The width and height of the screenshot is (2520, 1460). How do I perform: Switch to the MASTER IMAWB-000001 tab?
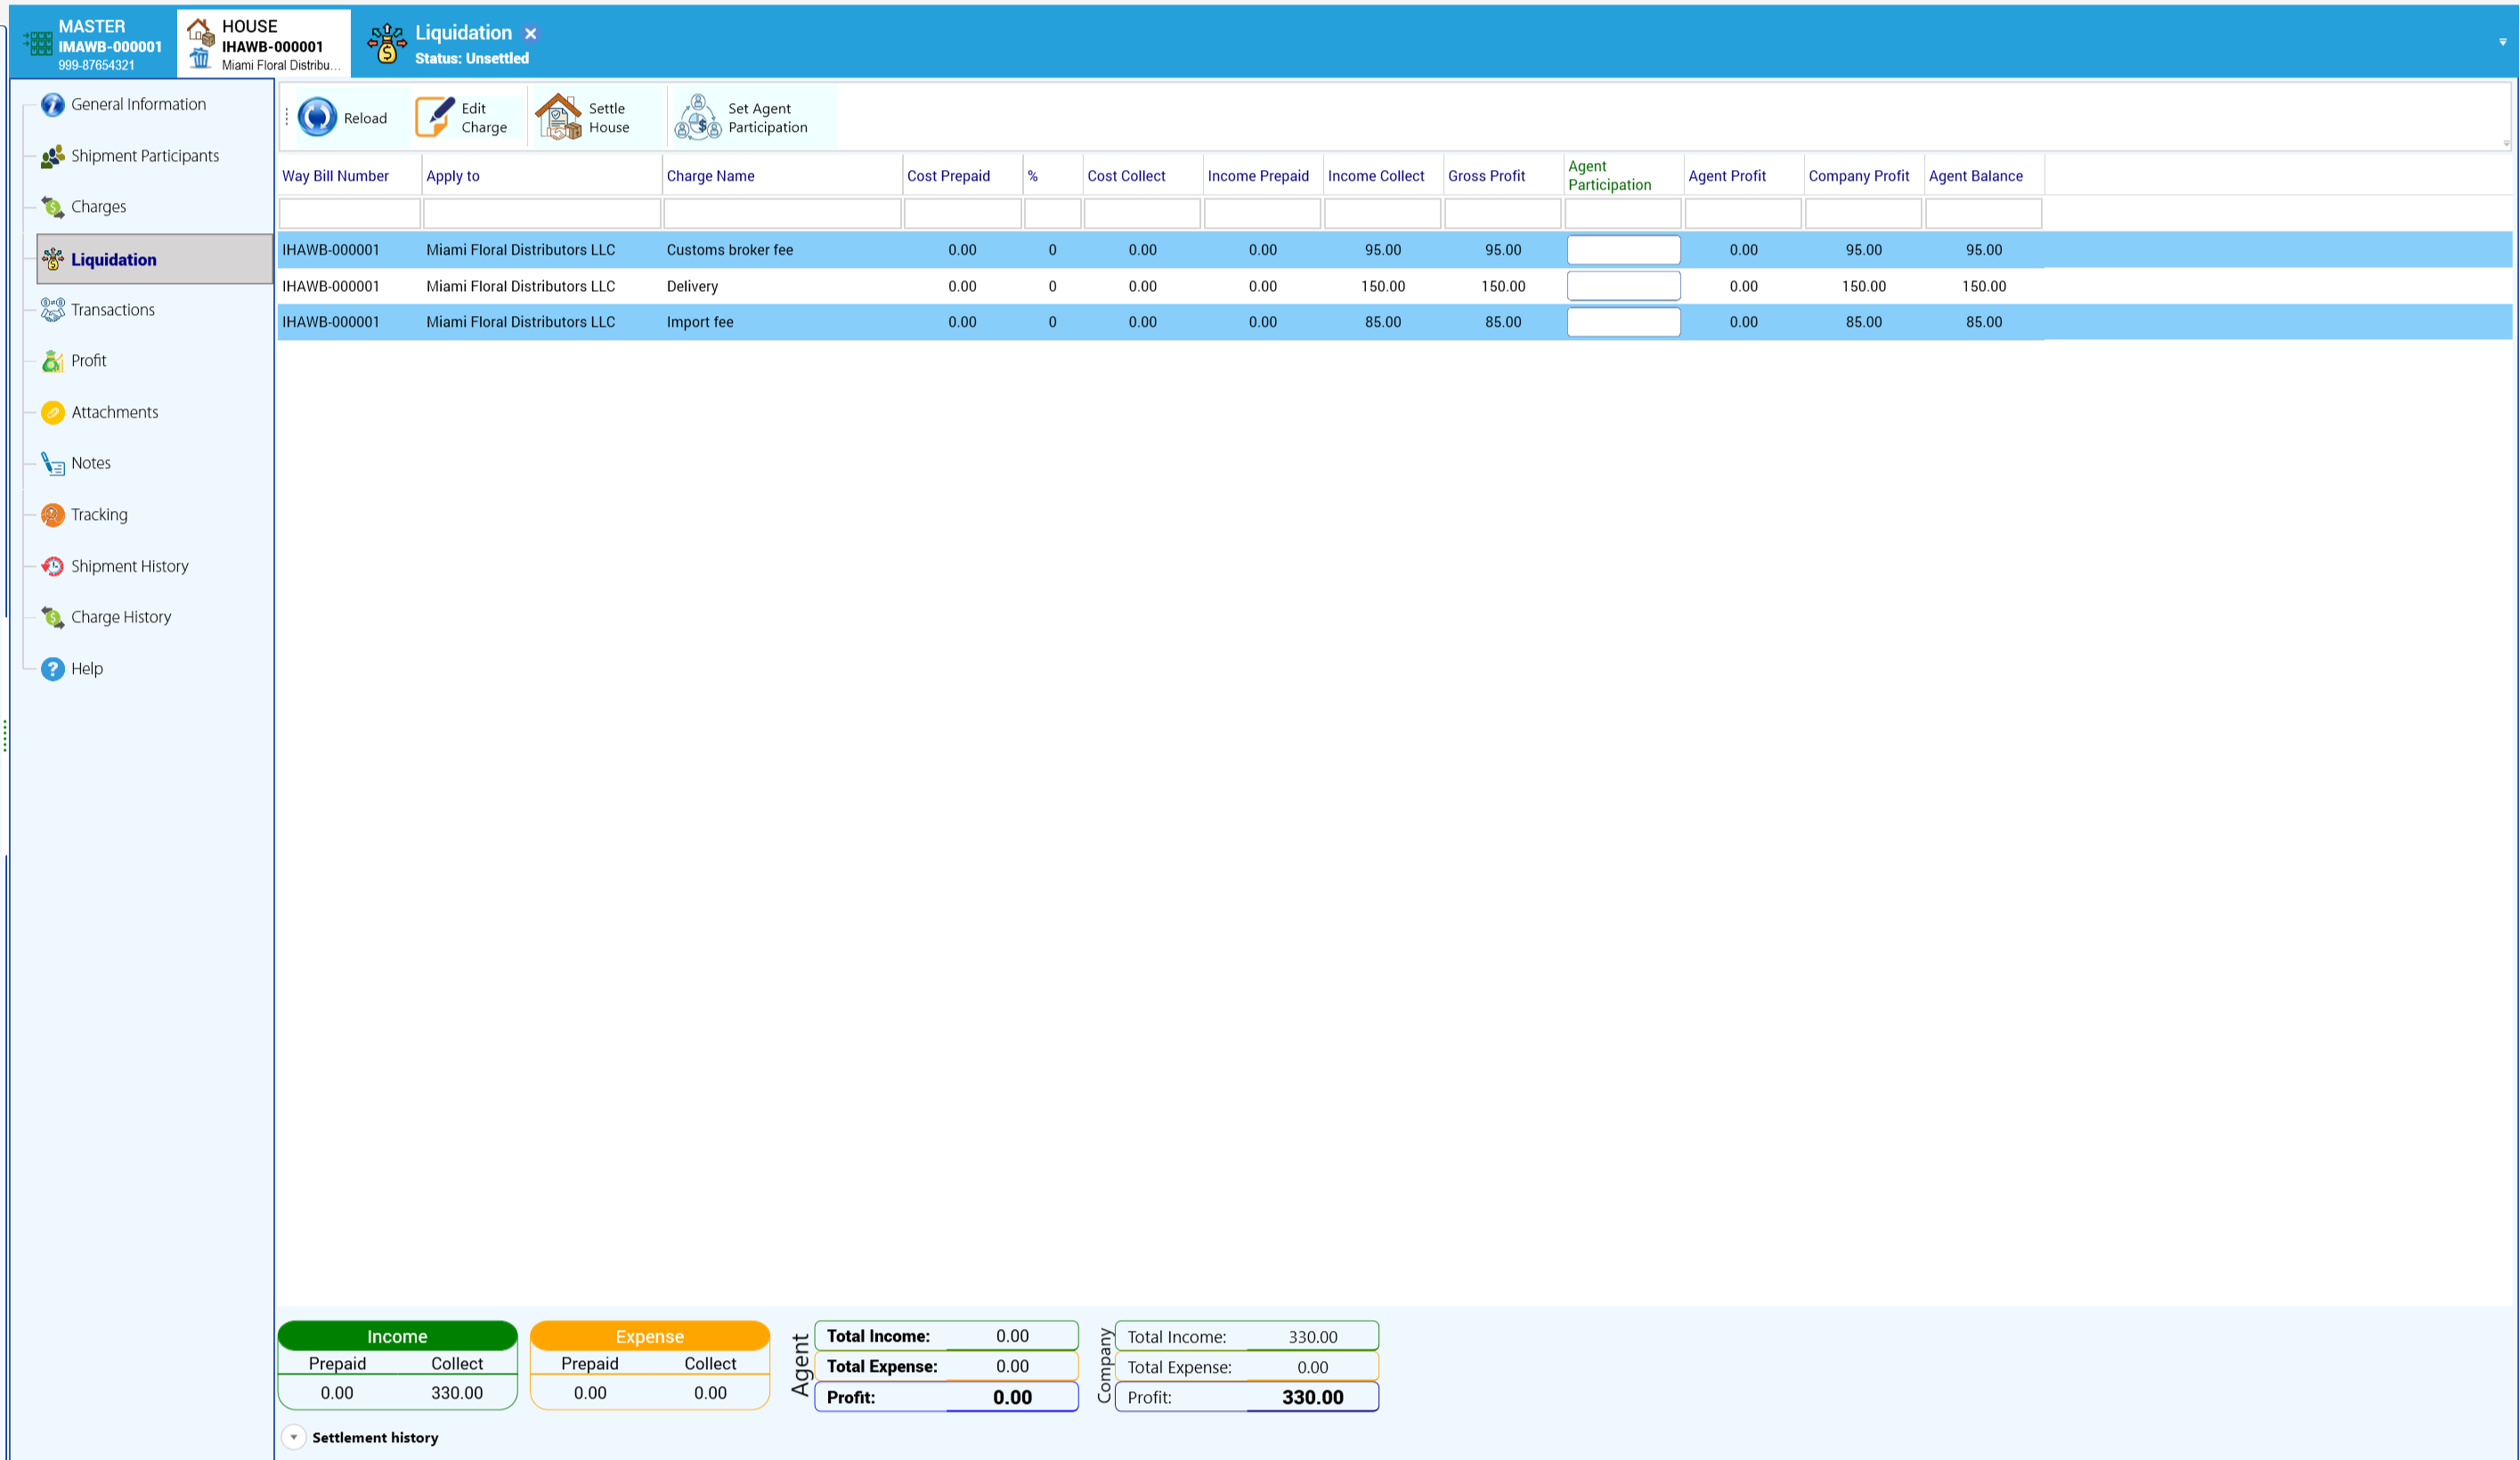pos(93,44)
